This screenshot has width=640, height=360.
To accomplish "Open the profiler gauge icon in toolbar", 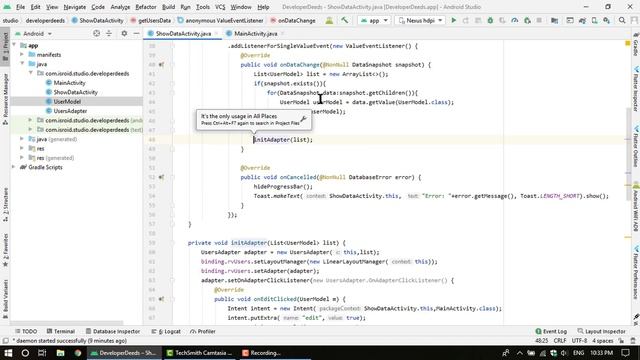I will coord(515,20).
